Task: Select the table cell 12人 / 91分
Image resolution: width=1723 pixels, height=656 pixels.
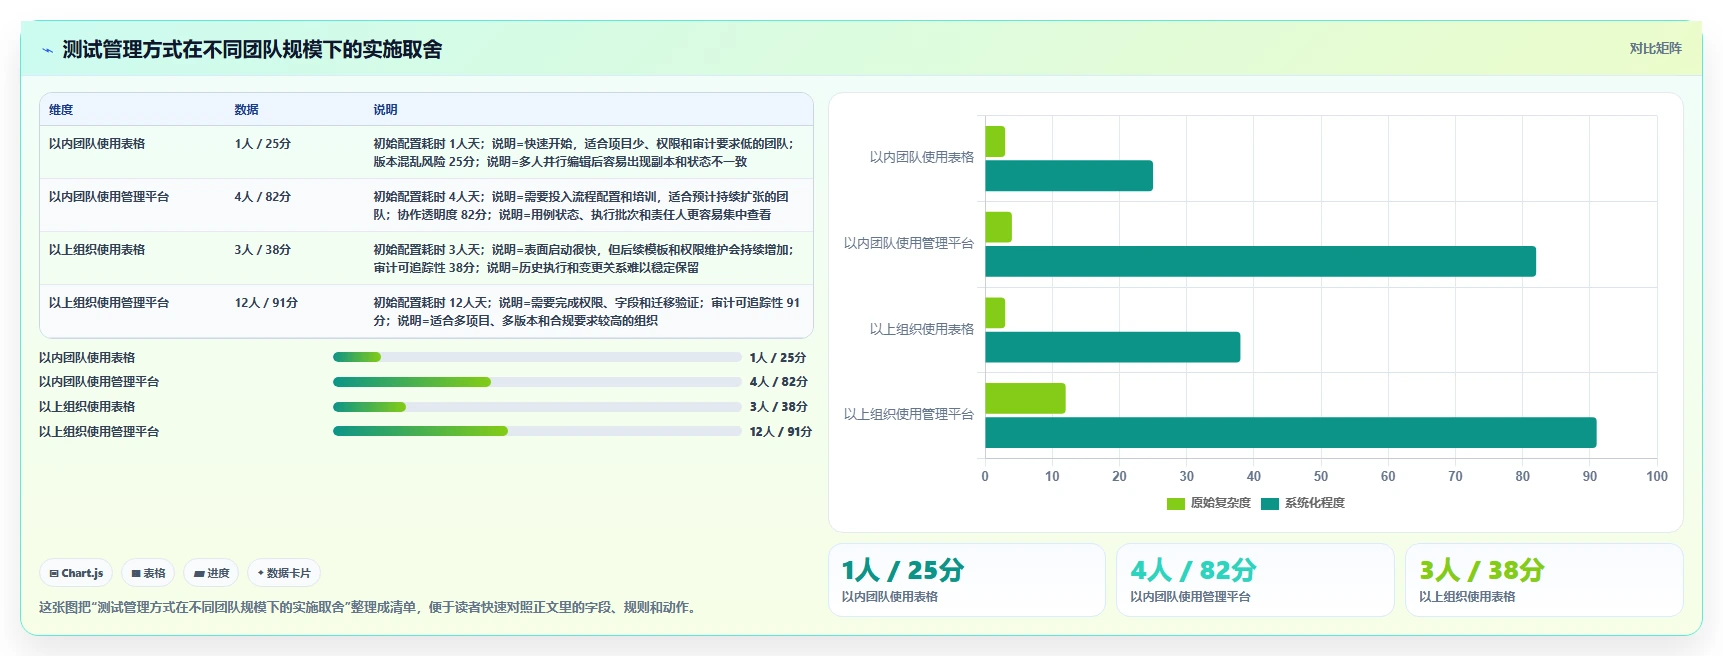Action: click(266, 303)
